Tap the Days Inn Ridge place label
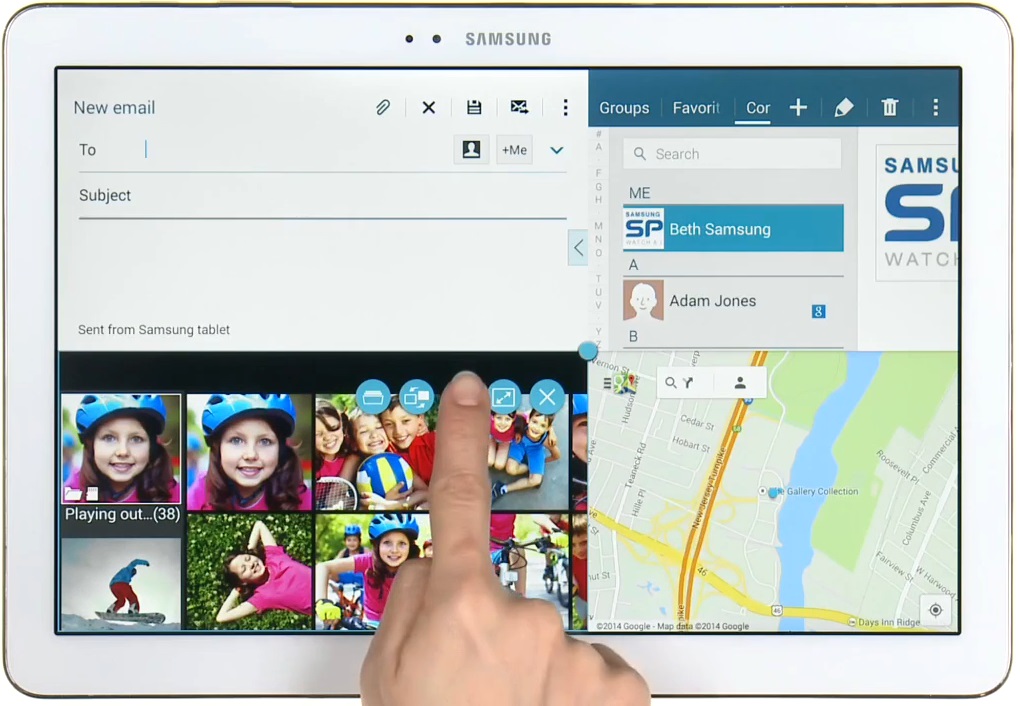The image size is (1020, 706). (889, 622)
